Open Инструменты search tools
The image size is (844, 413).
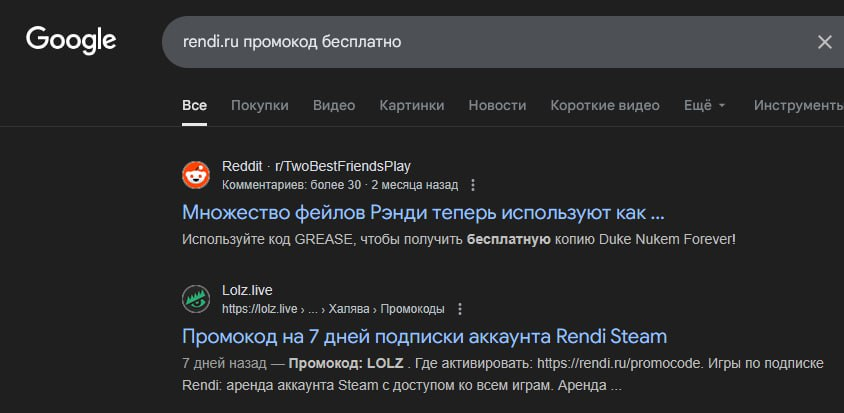point(799,106)
